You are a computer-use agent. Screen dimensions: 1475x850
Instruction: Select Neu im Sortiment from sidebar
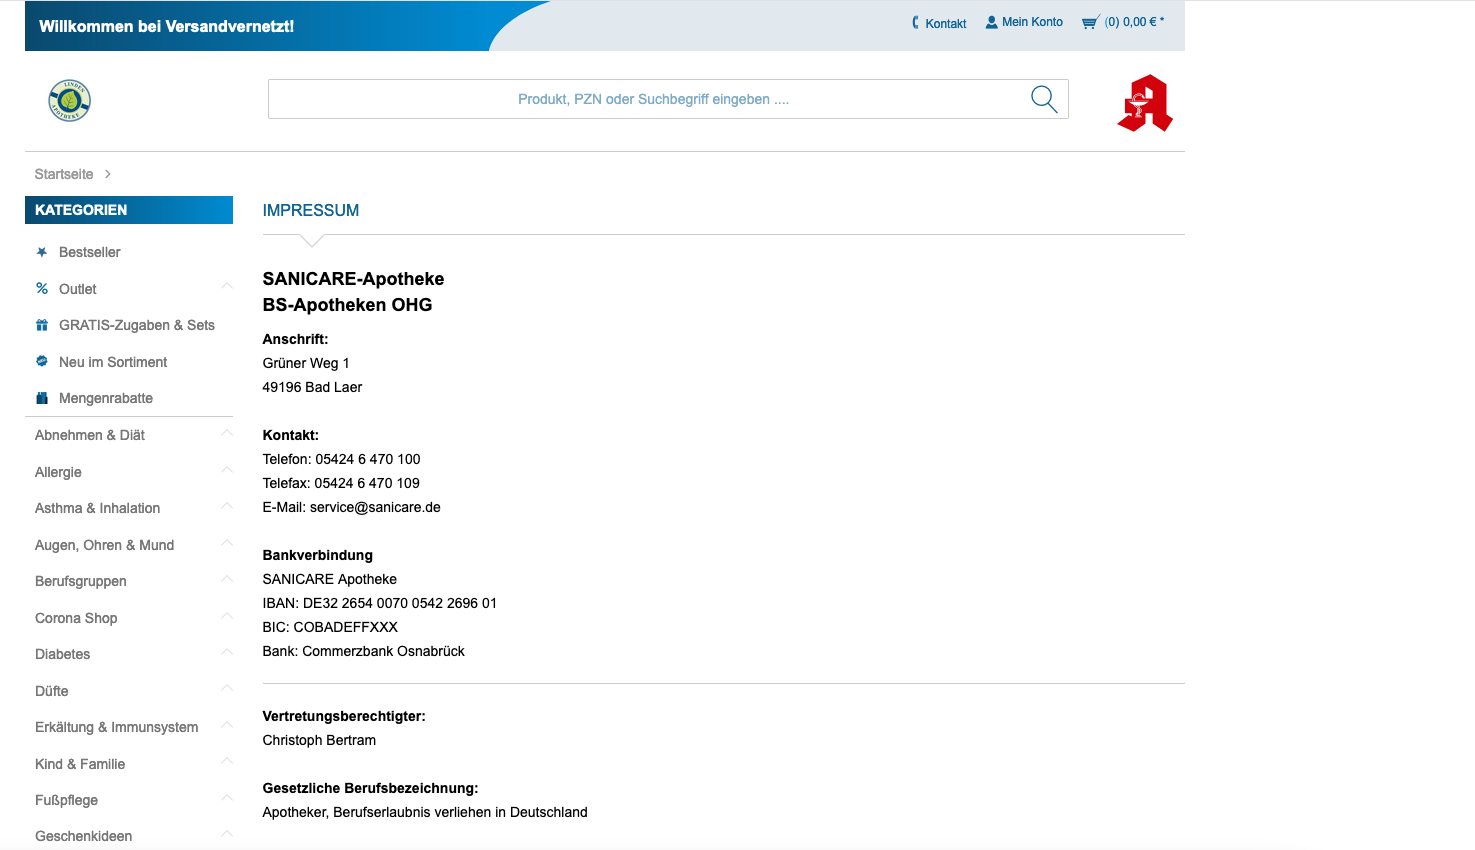tap(112, 362)
